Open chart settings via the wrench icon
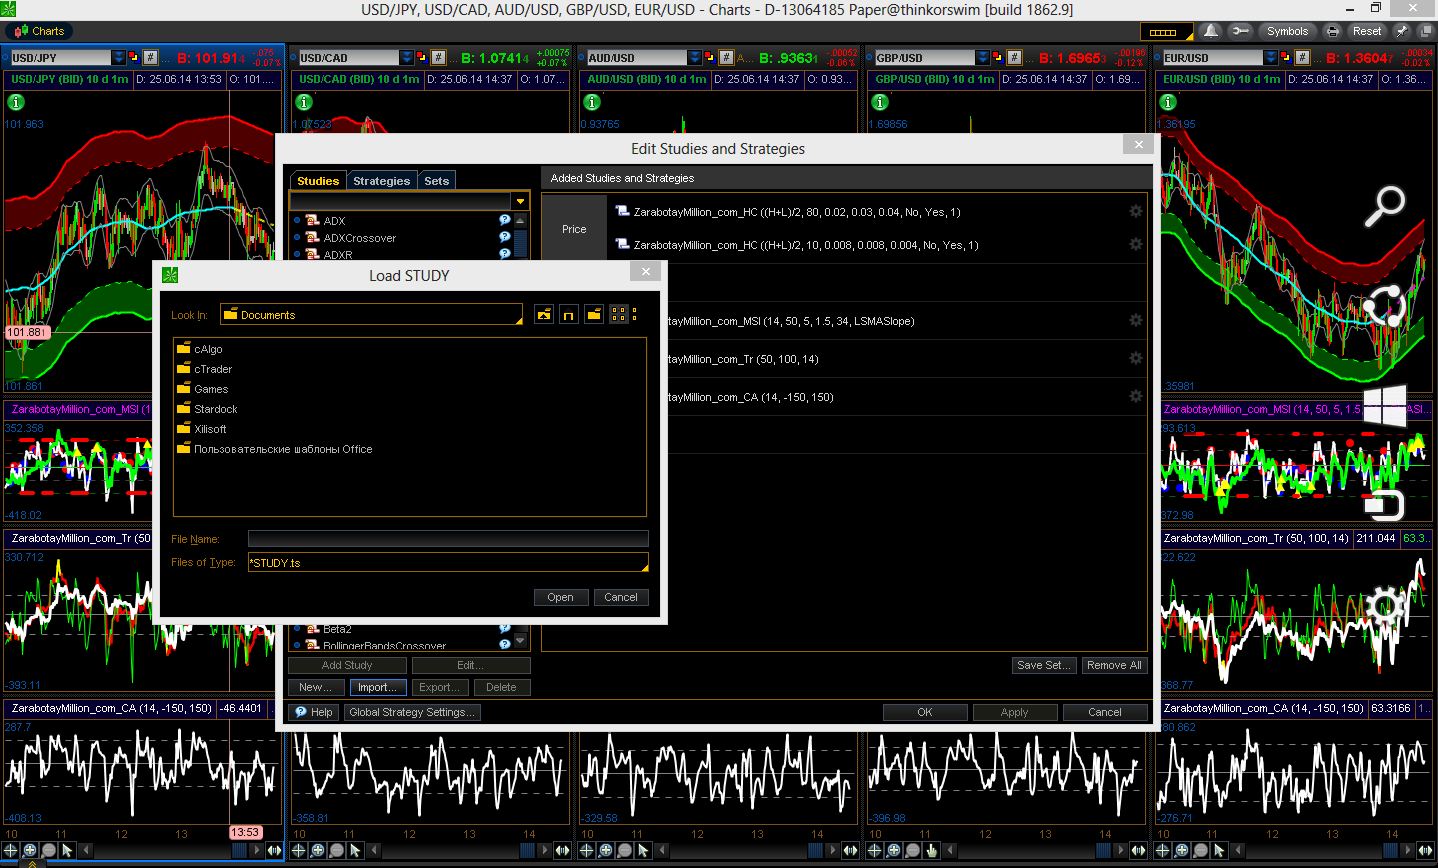The width and height of the screenshot is (1438, 868). pos(1240,31)
